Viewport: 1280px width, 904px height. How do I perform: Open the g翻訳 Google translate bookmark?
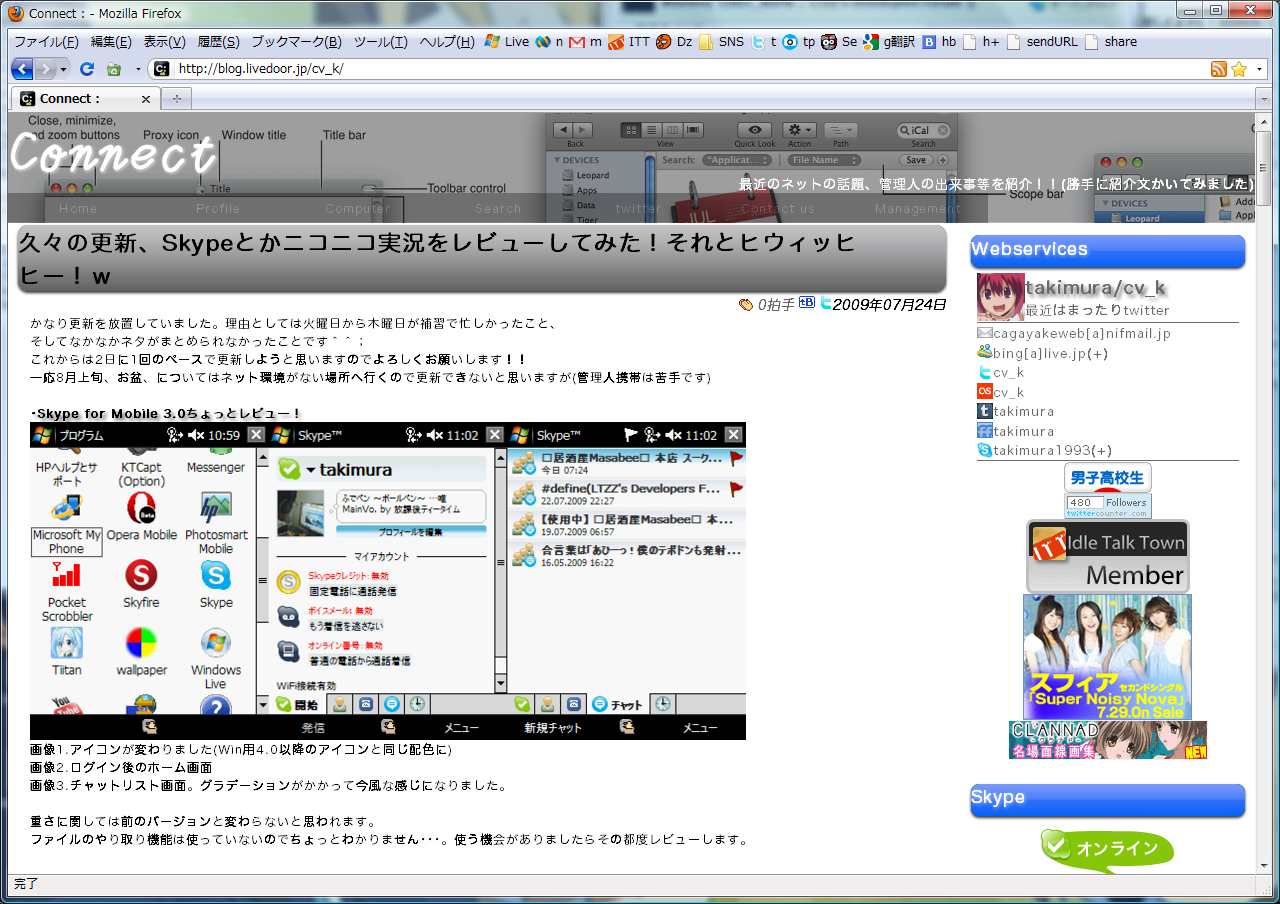pyautogui.click(x=890, y=42)
